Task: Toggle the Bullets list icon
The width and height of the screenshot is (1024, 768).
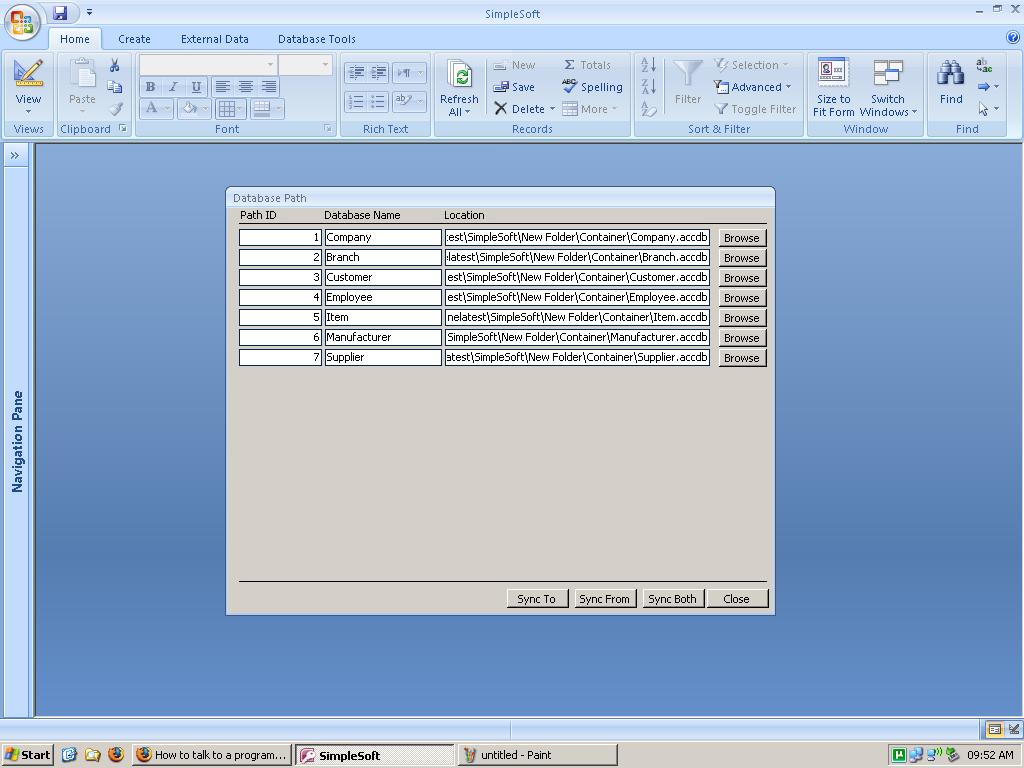Action: click(x=379, y=101)
